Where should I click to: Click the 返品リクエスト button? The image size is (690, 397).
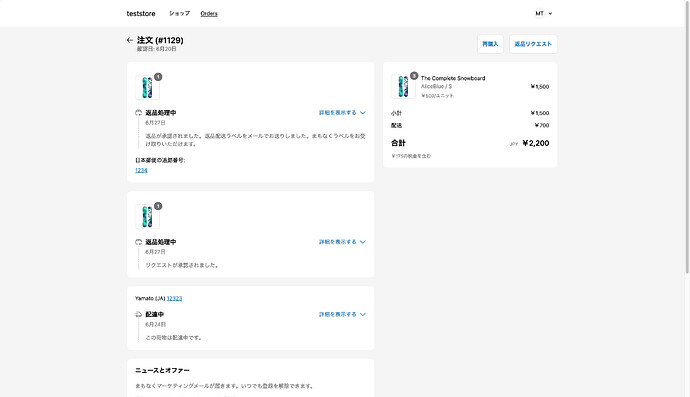pyautogui.click(x=533, y=44)
